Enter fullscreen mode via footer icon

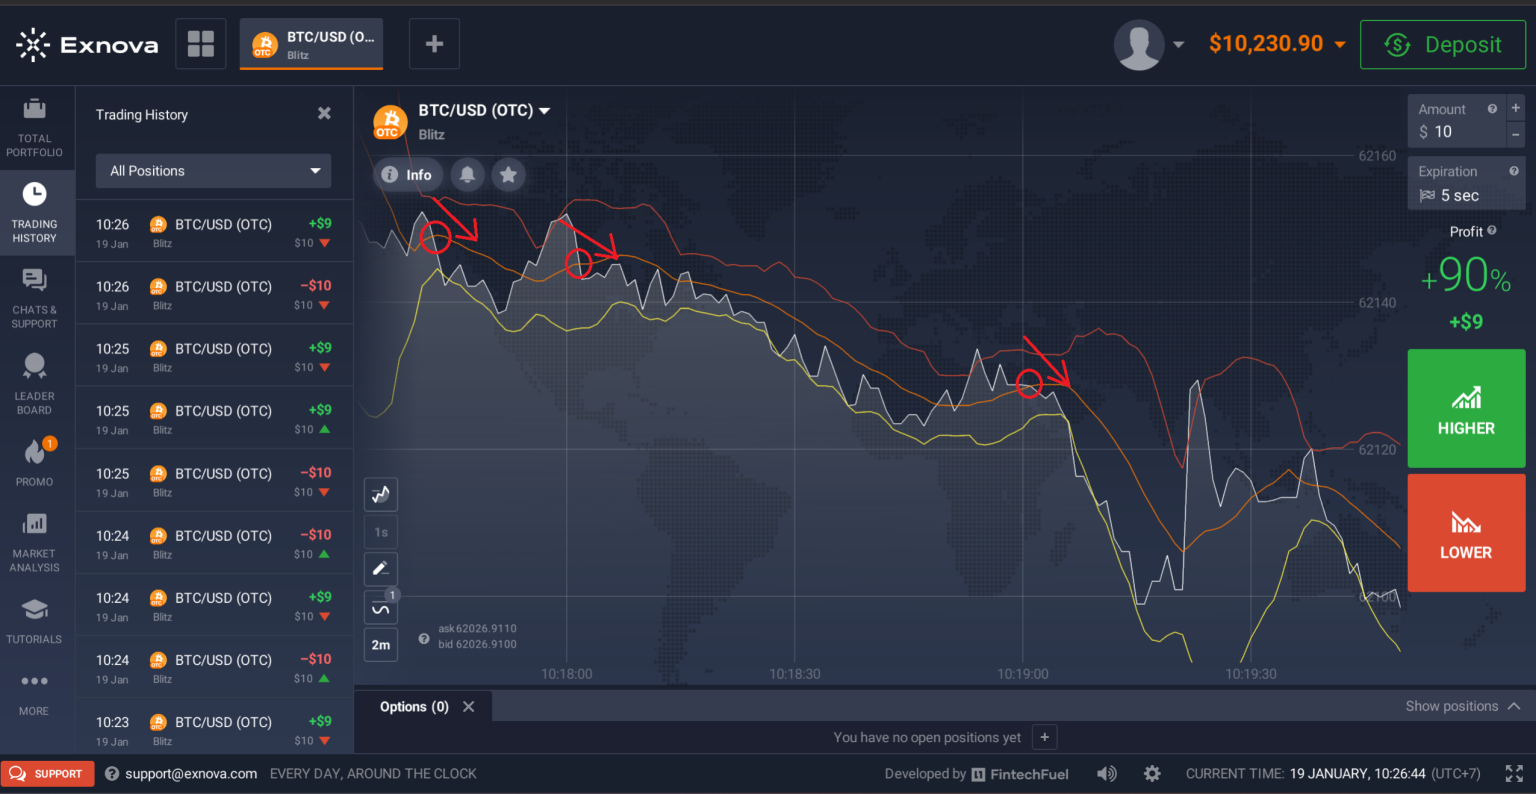(x=1514, y=773)
